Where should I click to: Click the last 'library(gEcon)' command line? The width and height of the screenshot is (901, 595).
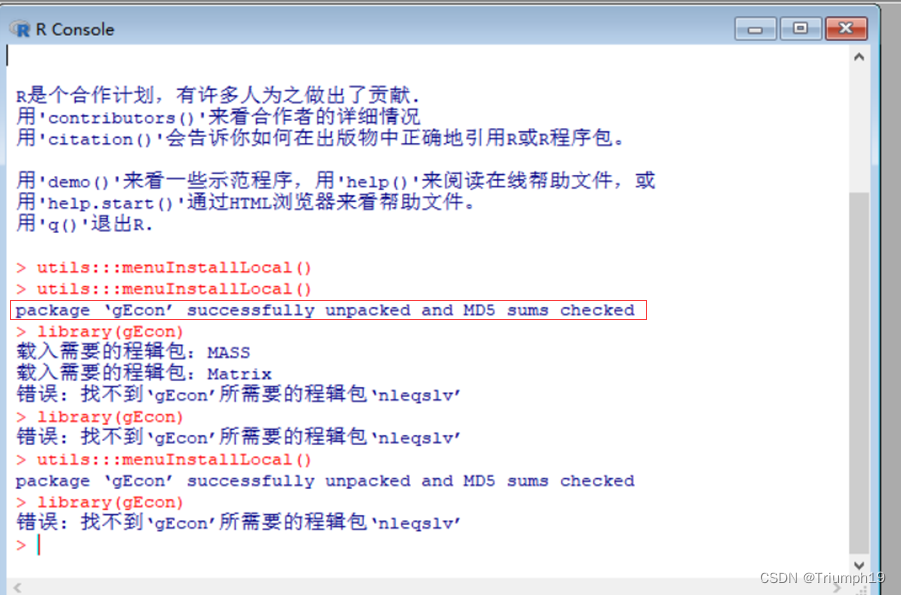(x=100, y=502)
